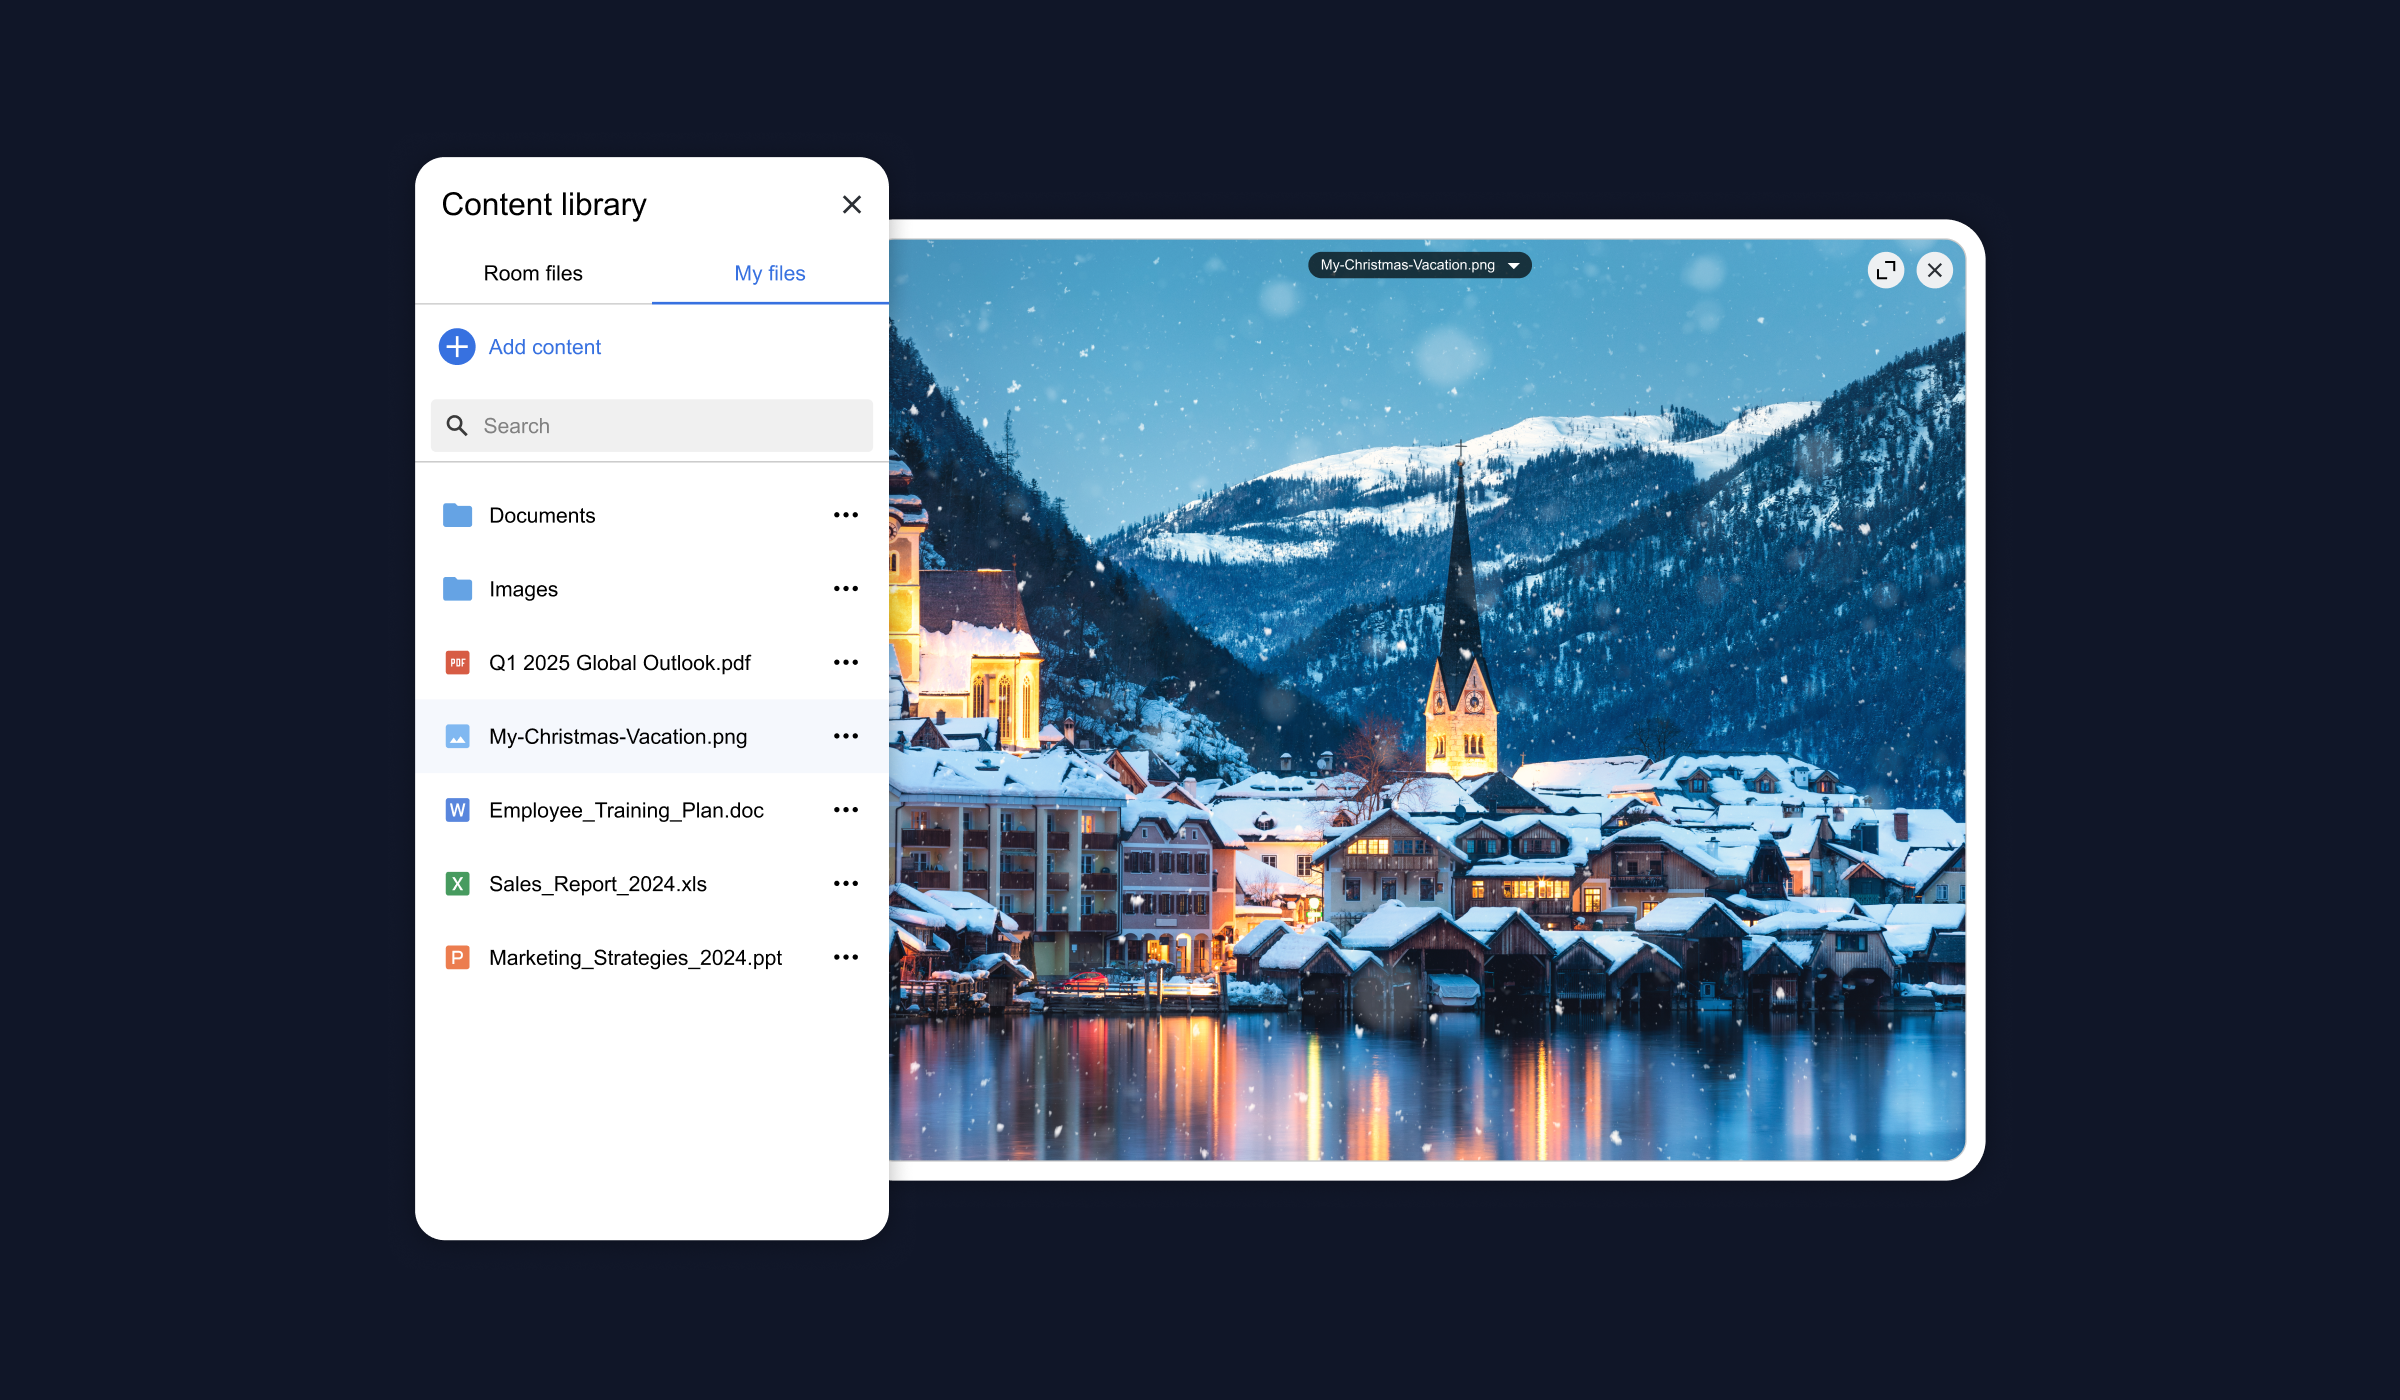Open the Documents folder
This screenshot has width=2400, height=1400.
pos(542,516)
